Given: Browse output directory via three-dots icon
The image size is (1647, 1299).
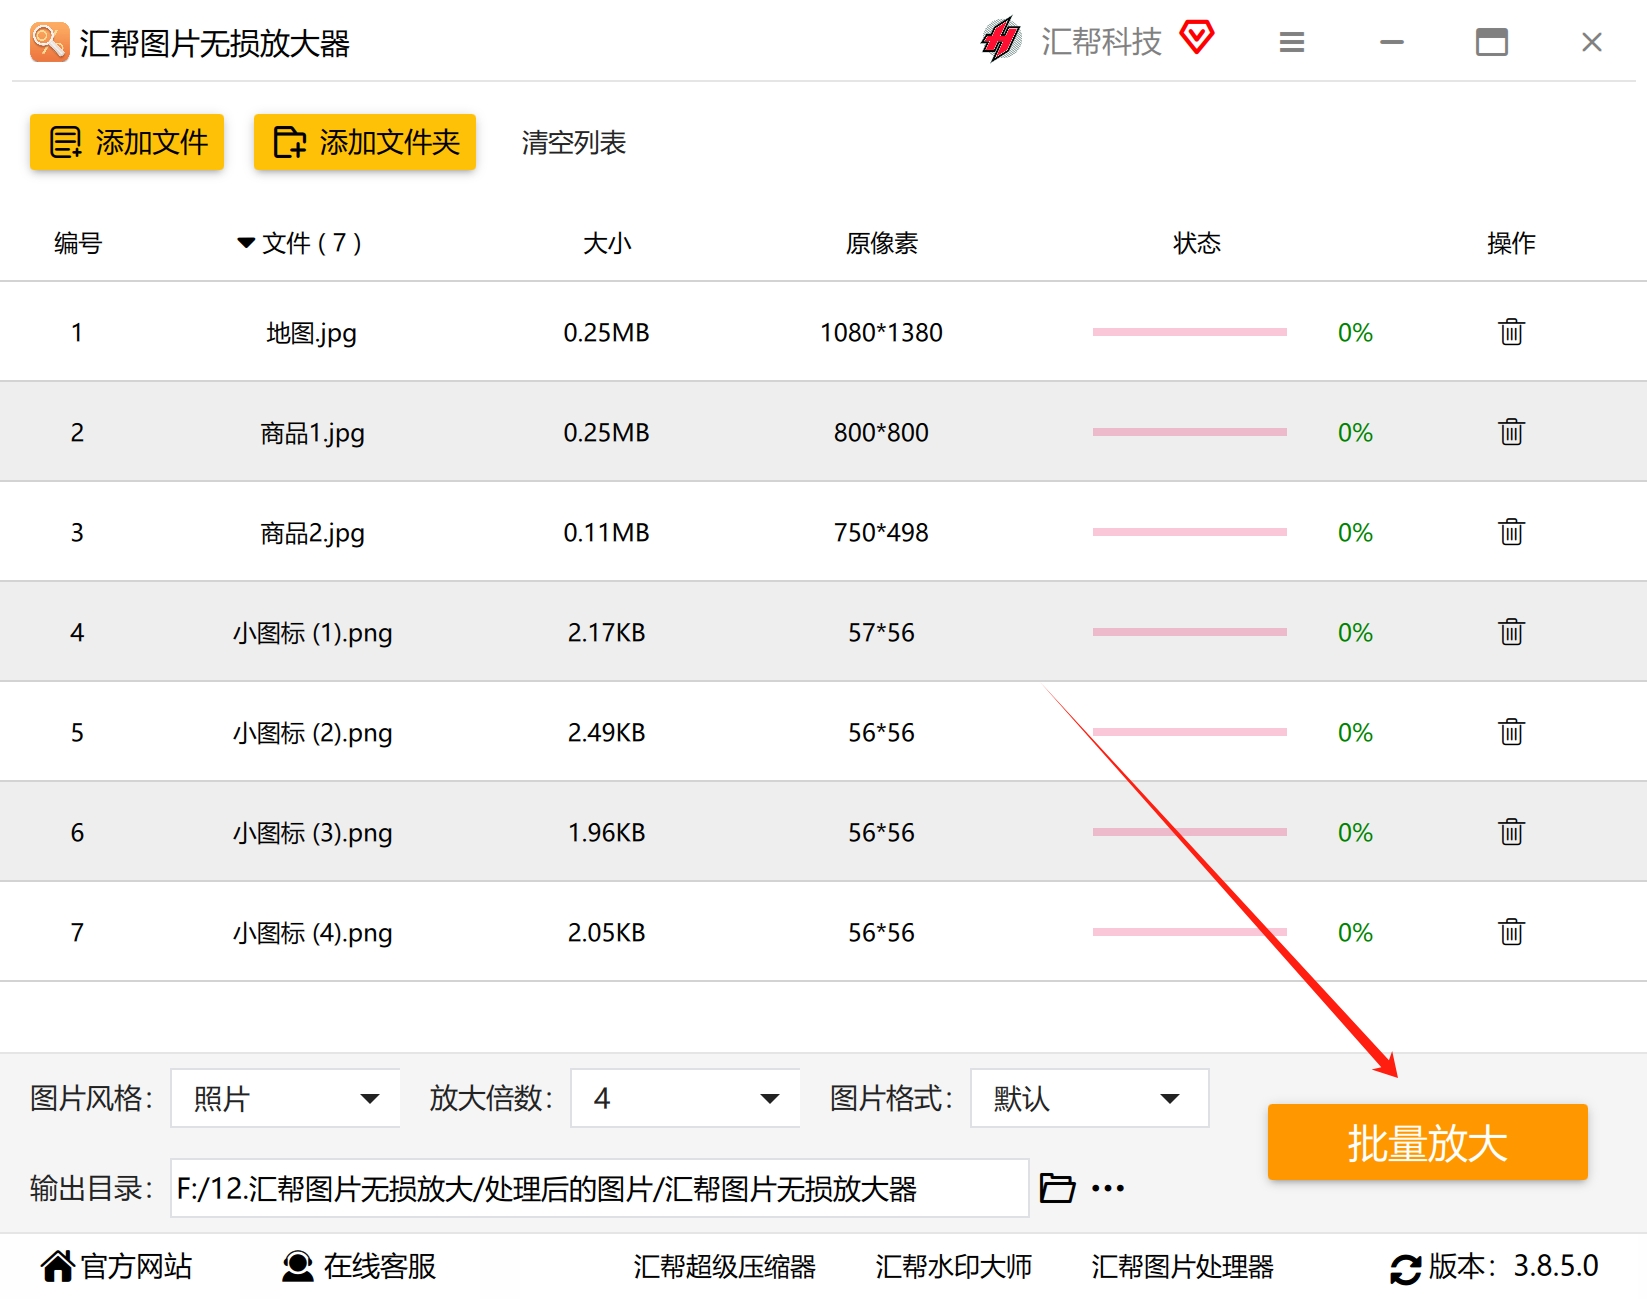Looking at the screenshot, I should point(1108,1188).
